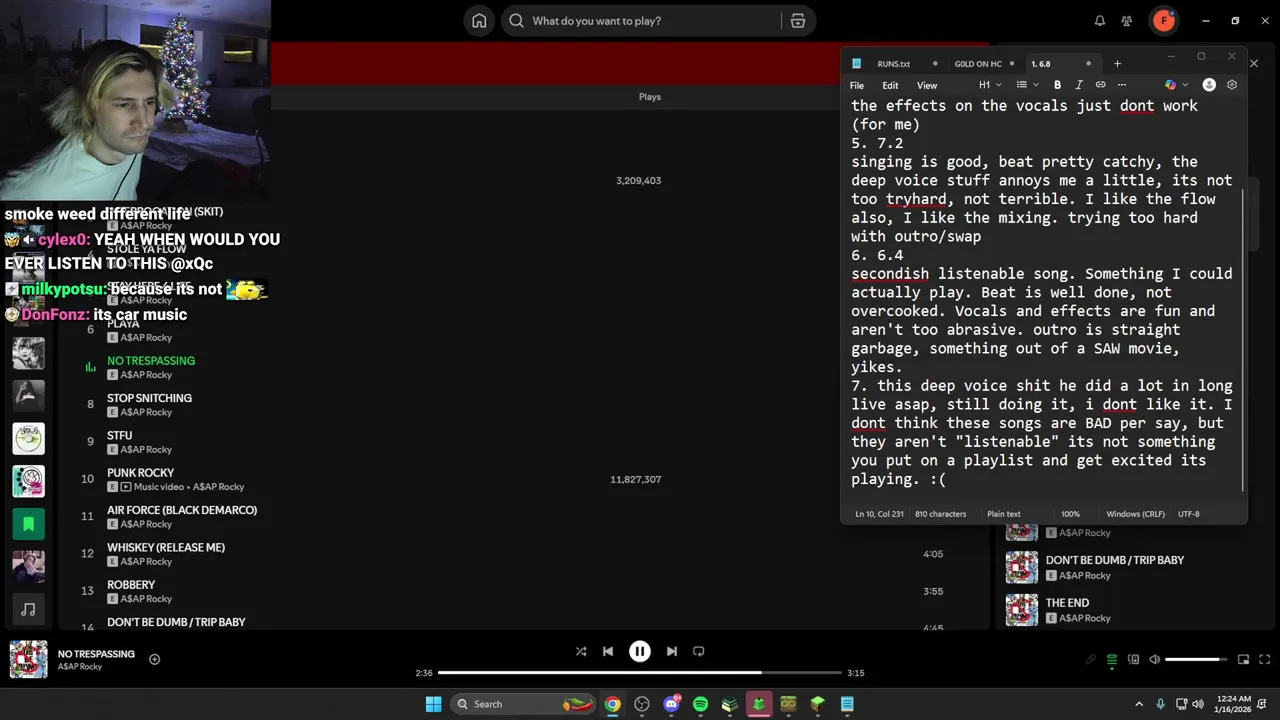The image size is (1280, 720).
Task: Pause the current song
Action: click(640, 652)
